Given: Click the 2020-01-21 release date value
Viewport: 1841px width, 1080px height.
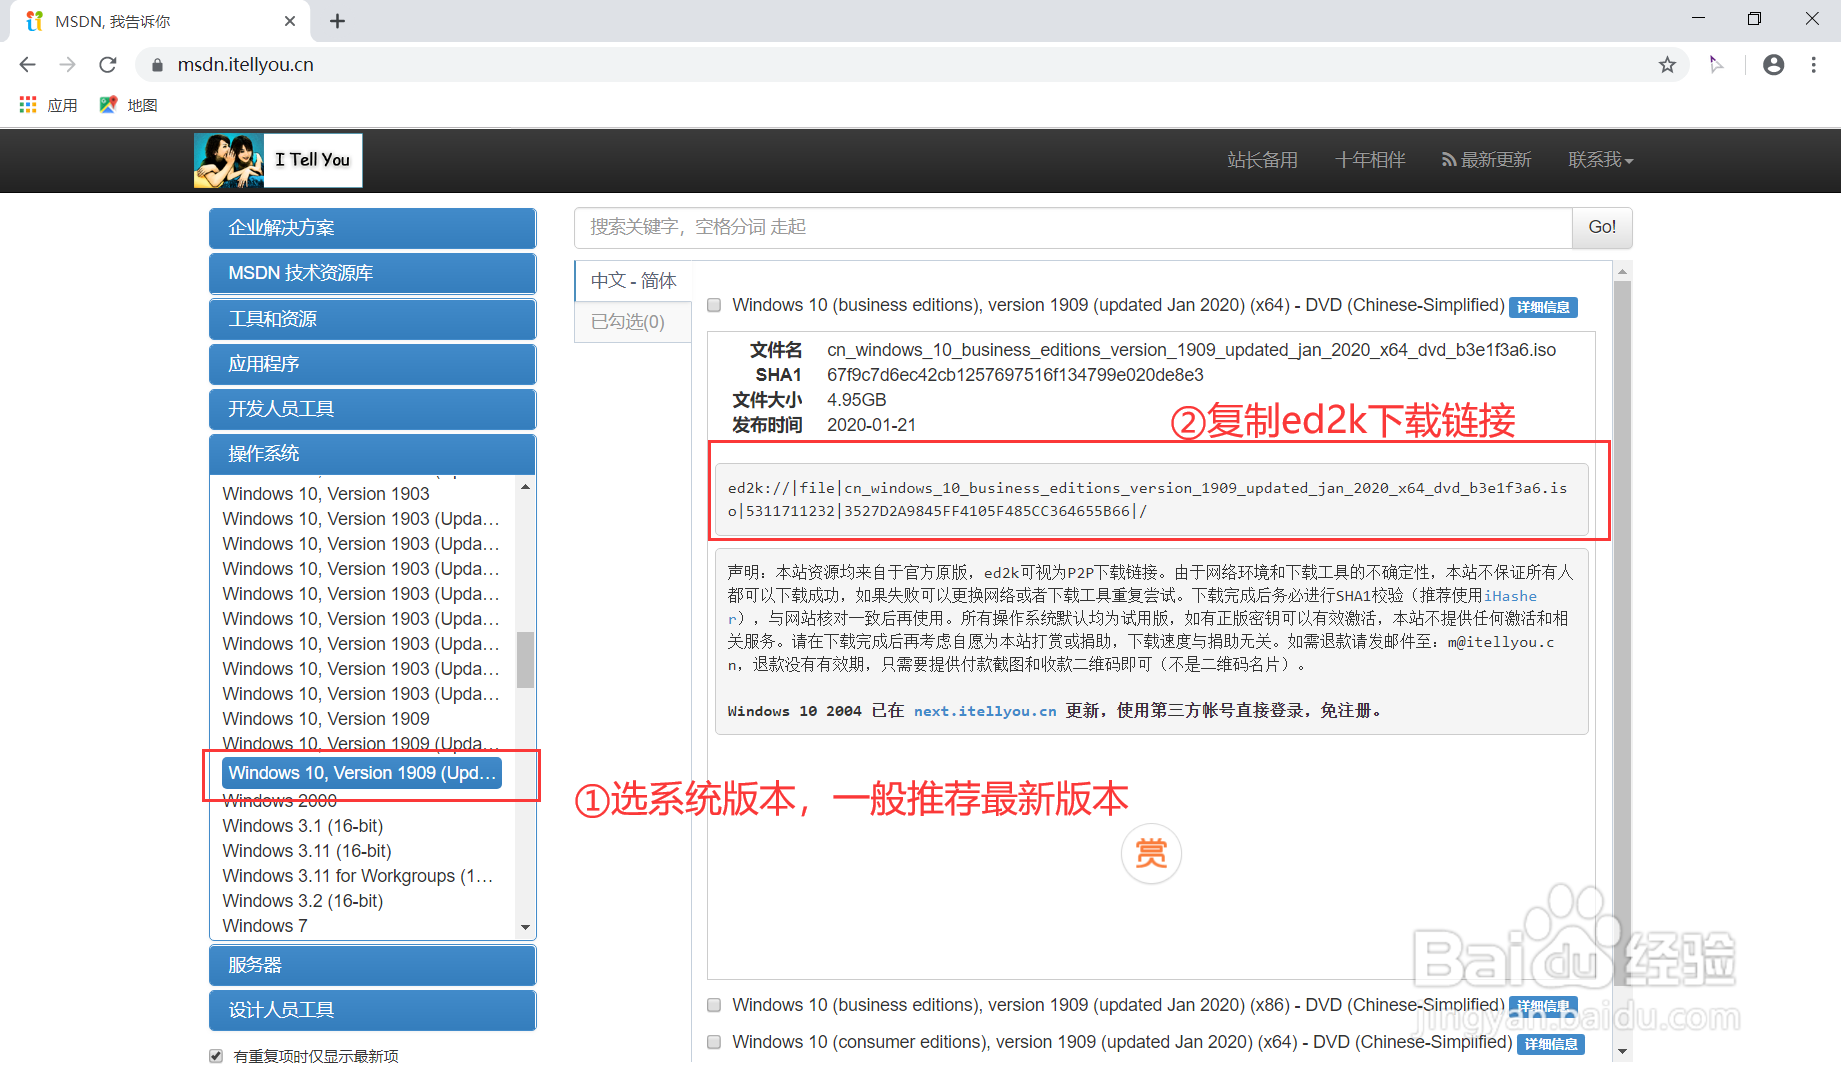Looking at the screenshot, I should pyautogui.click(x=871, y=425).
